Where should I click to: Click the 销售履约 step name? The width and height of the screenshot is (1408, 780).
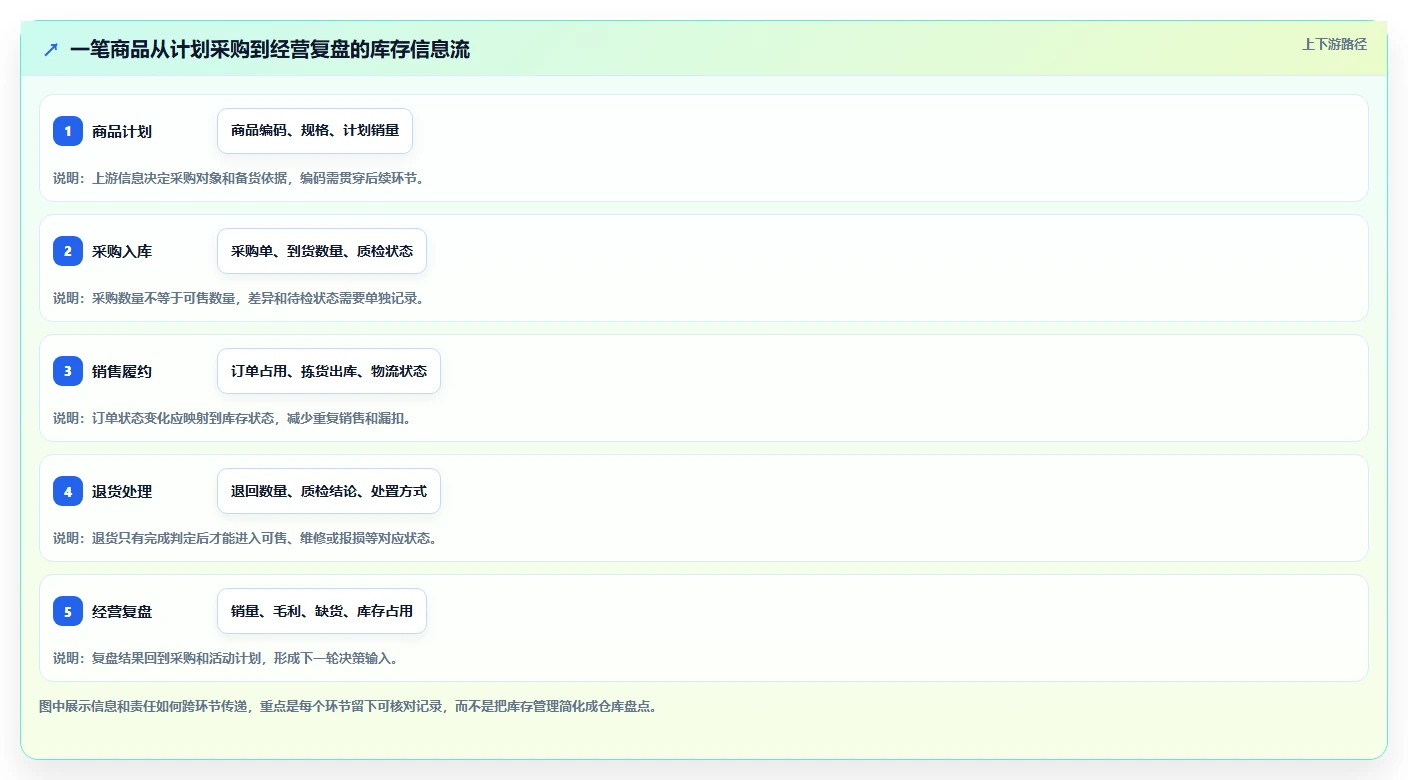click(x=122, y=371)
